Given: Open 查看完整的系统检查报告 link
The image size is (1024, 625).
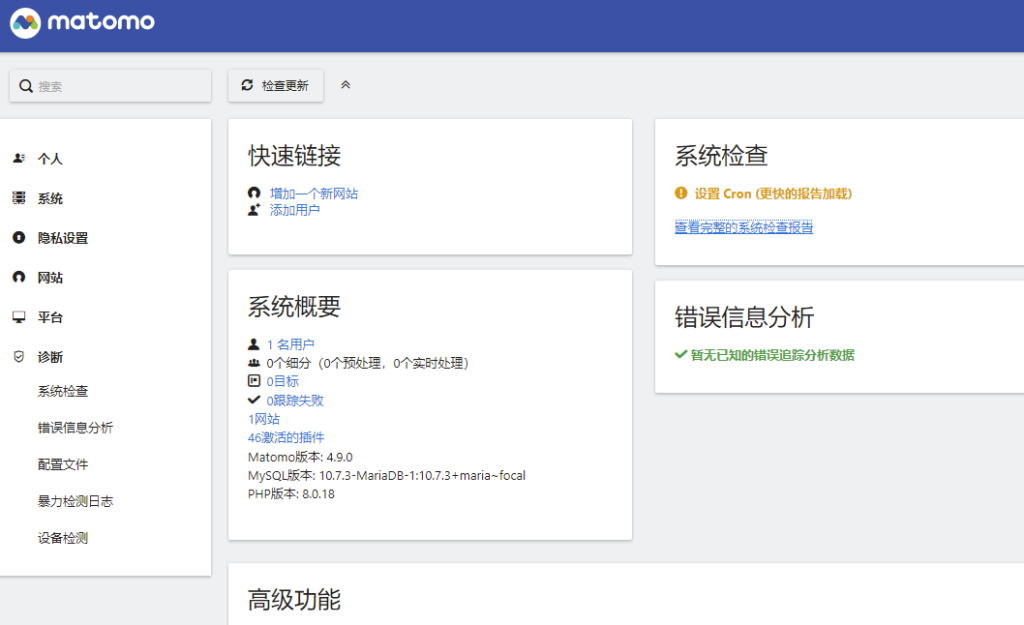Looking at the screenshot, I should point(744,228).
